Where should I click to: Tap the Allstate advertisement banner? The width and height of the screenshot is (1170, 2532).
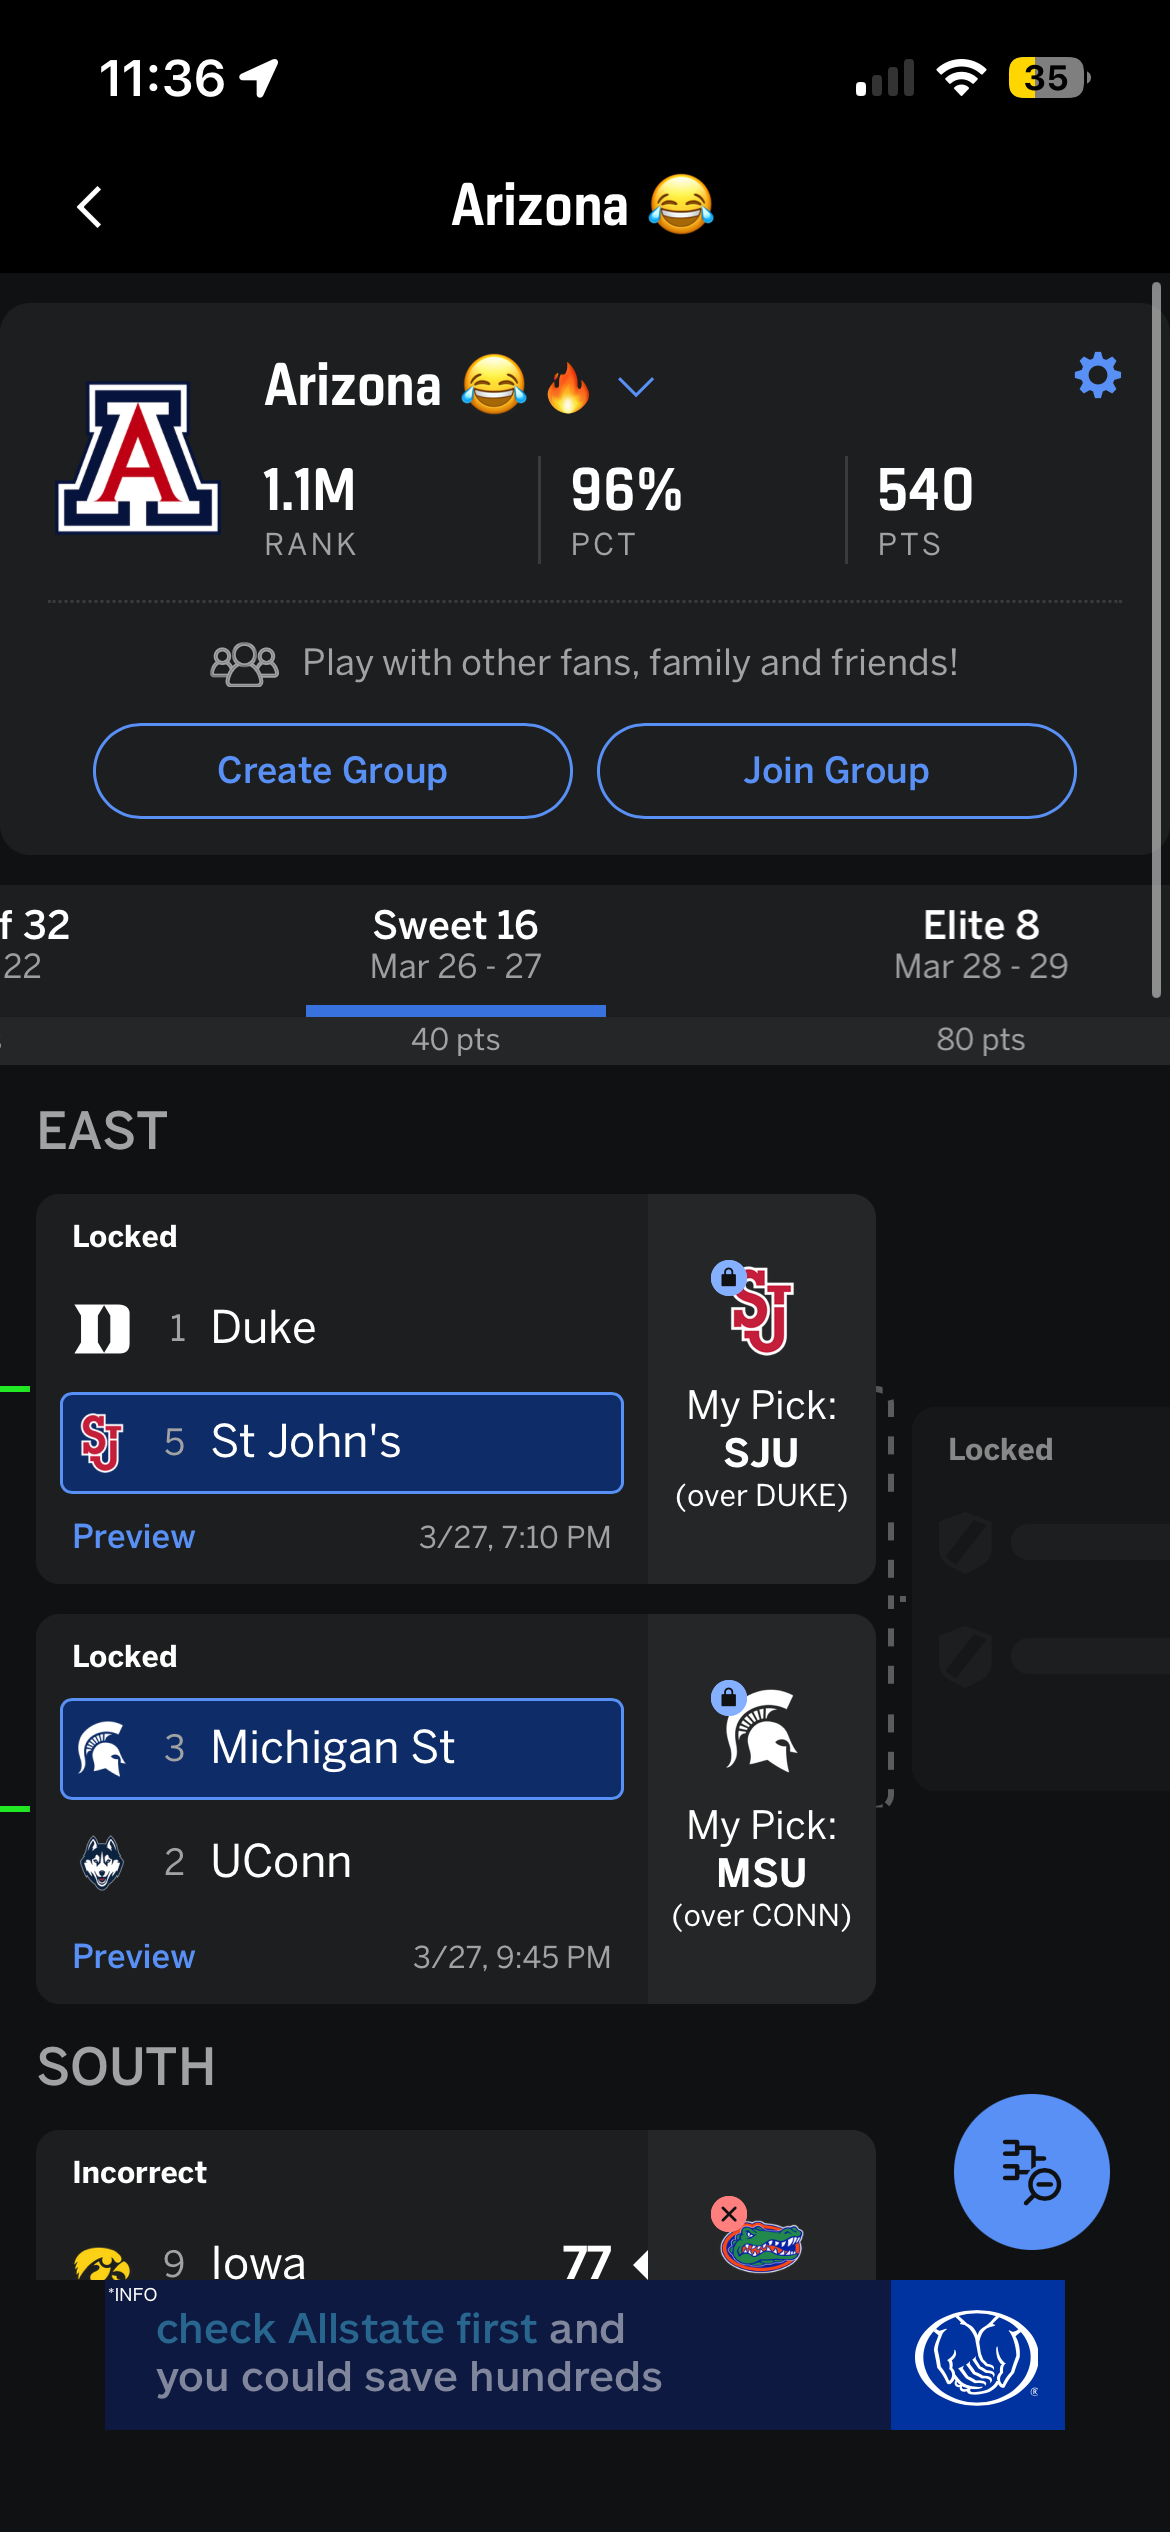585,2354
